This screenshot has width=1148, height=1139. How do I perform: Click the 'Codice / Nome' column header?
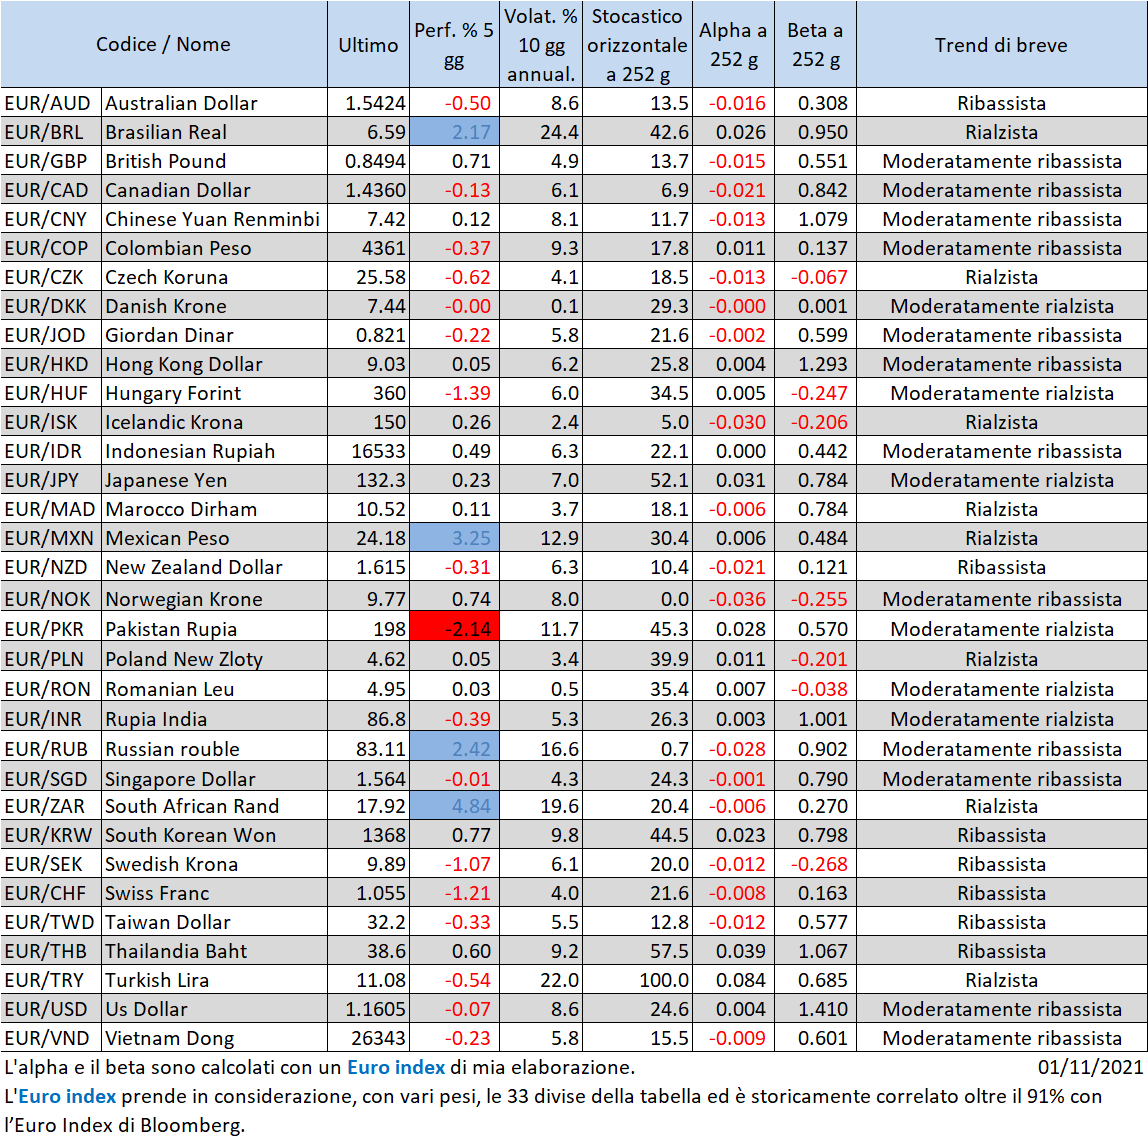(x=164, y=44)
